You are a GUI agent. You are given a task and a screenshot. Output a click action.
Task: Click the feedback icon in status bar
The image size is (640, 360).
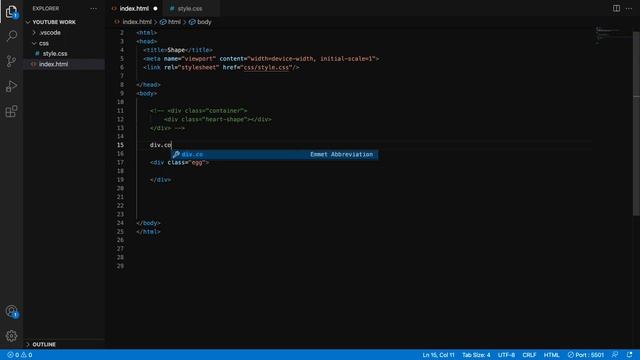[615, 355]
